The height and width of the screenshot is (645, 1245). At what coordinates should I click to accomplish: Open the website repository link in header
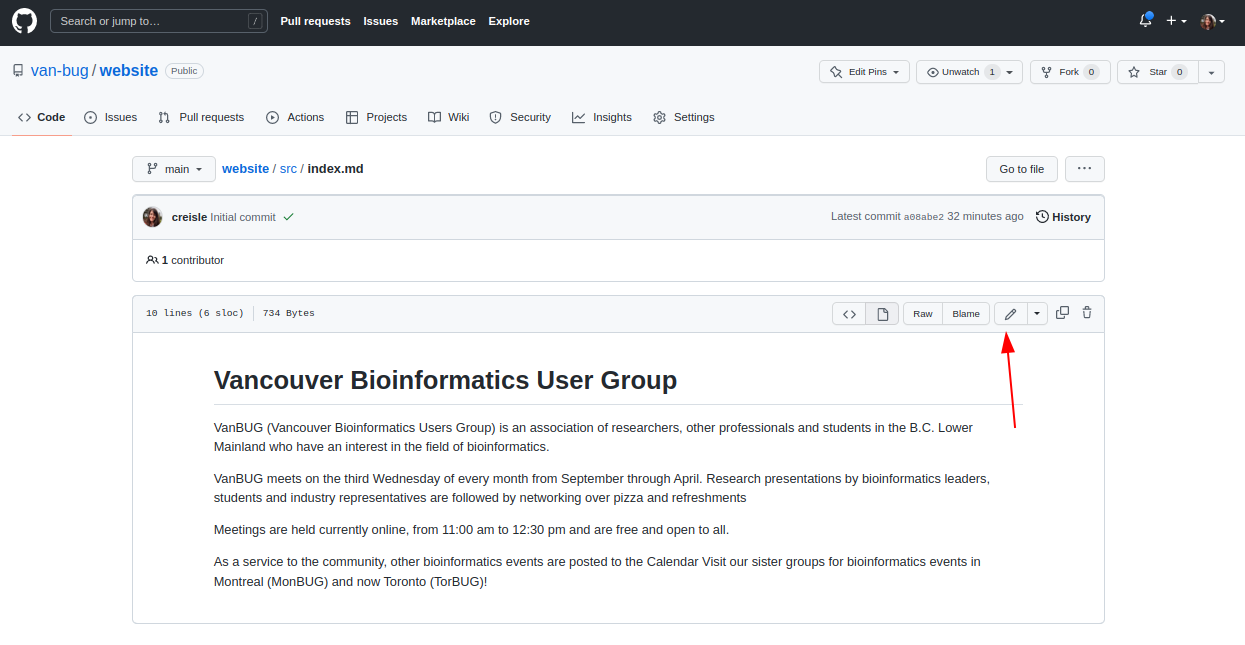pyautogui.click(x=129, y=71)
